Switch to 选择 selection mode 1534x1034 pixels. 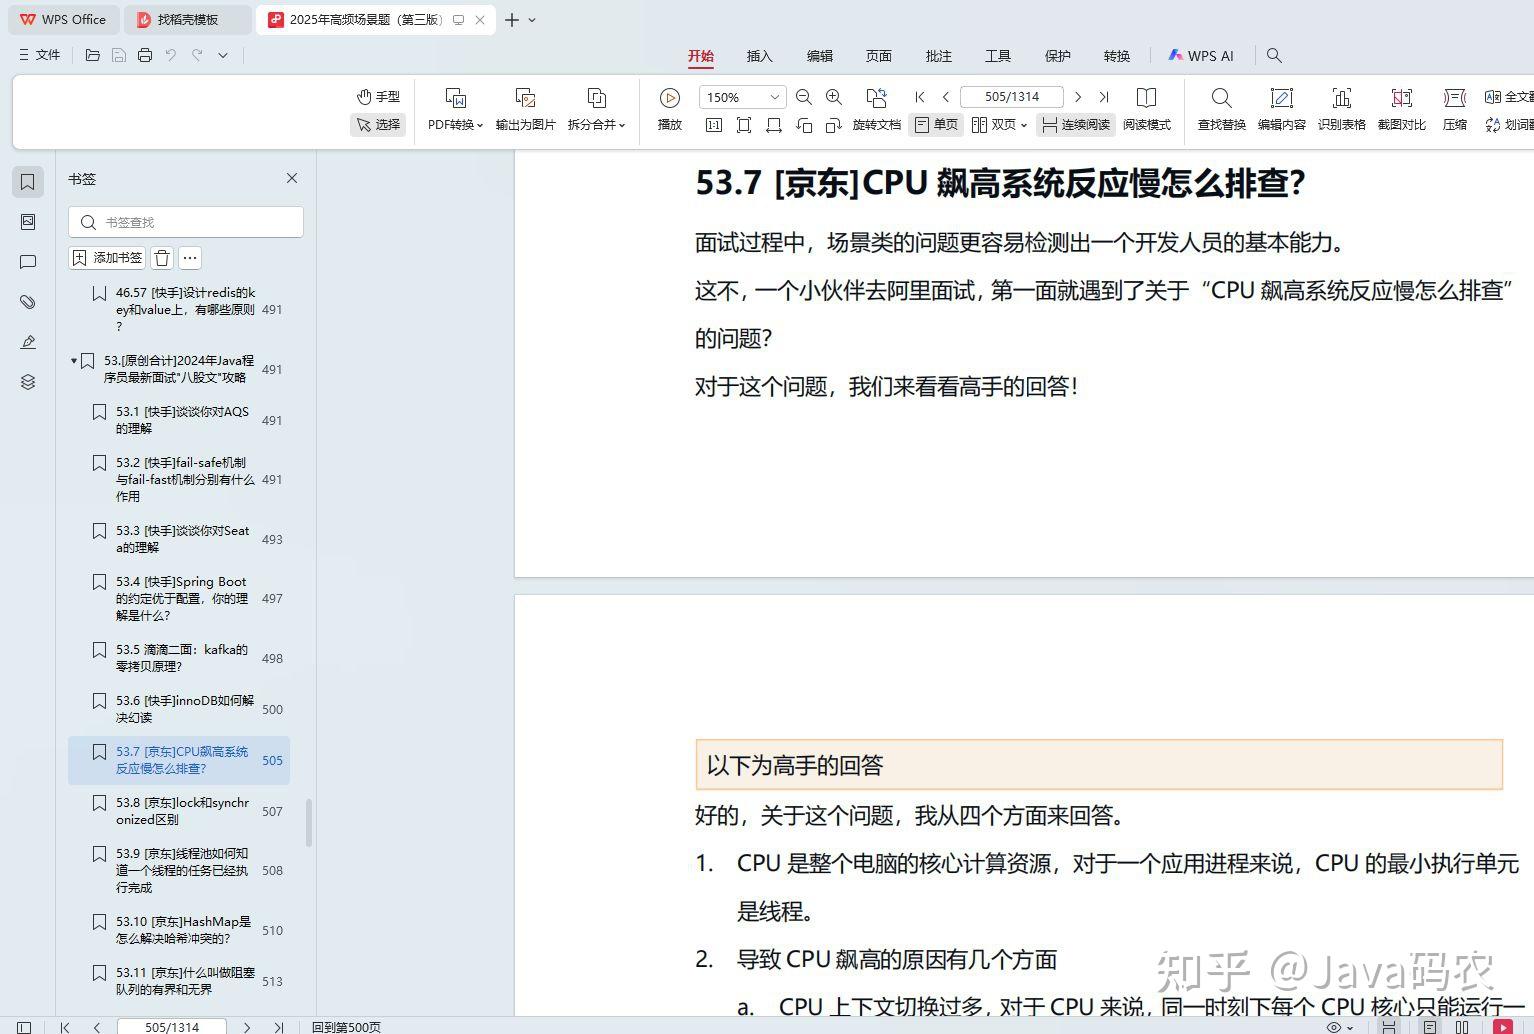[377, 124]
